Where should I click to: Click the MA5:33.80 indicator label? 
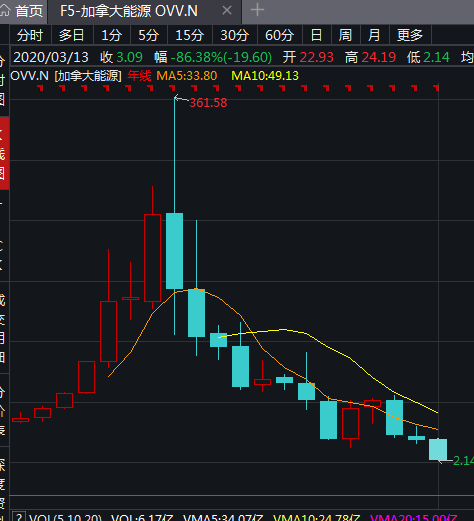click(187, 76)
